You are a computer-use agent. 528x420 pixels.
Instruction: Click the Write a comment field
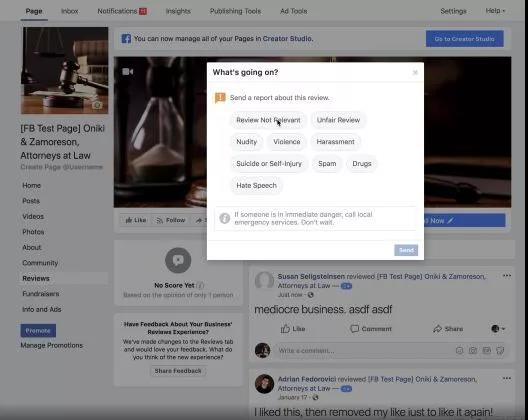(x=364, y=351)
